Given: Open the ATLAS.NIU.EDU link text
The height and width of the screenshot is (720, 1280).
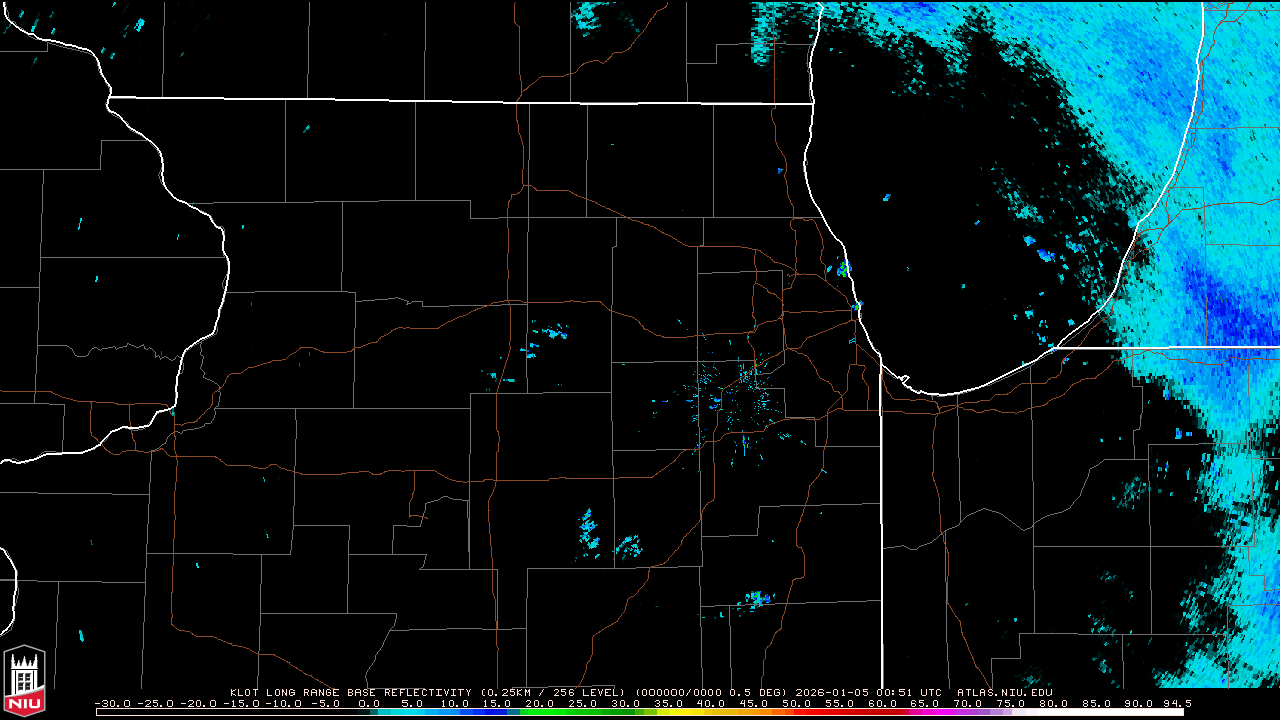Looking at the screenshot, I should coord(1004,692).
